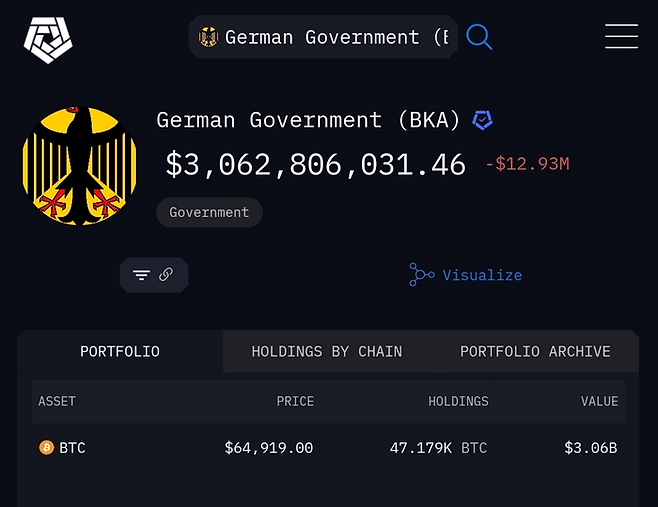Sort by the Price column header
Viewport: 658px width, 507px height.
(295, 401)
